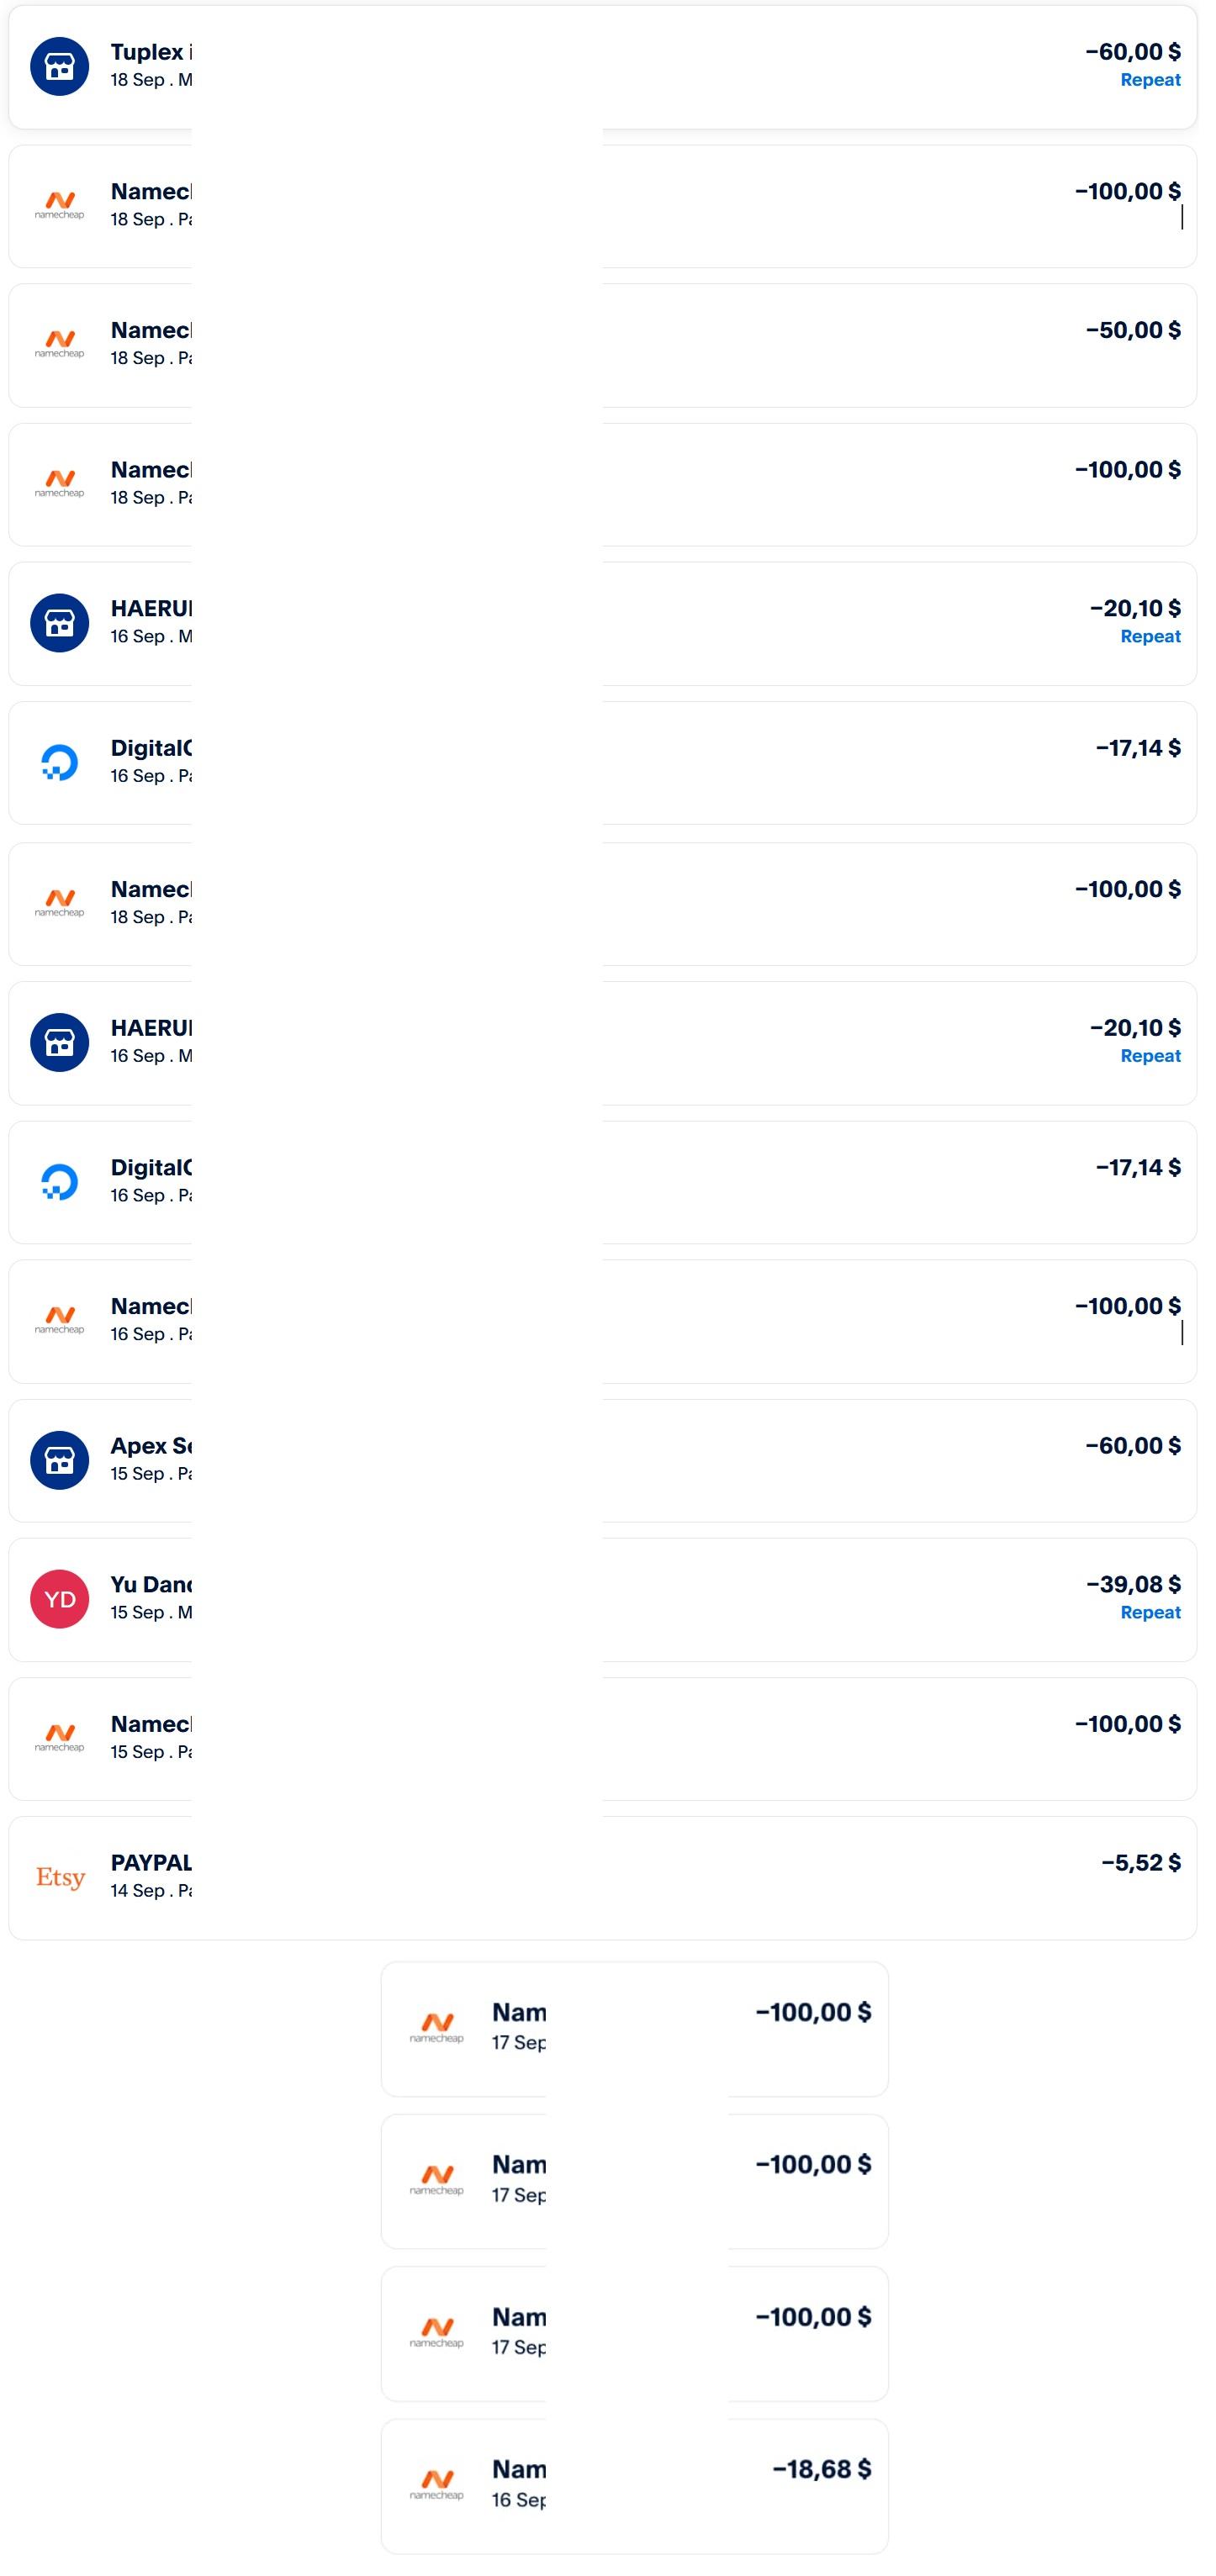Click the −50,00 $ Namecheap amount
The width and height of the screenshot is (1216, 2576).
(x=1132, y=330)
